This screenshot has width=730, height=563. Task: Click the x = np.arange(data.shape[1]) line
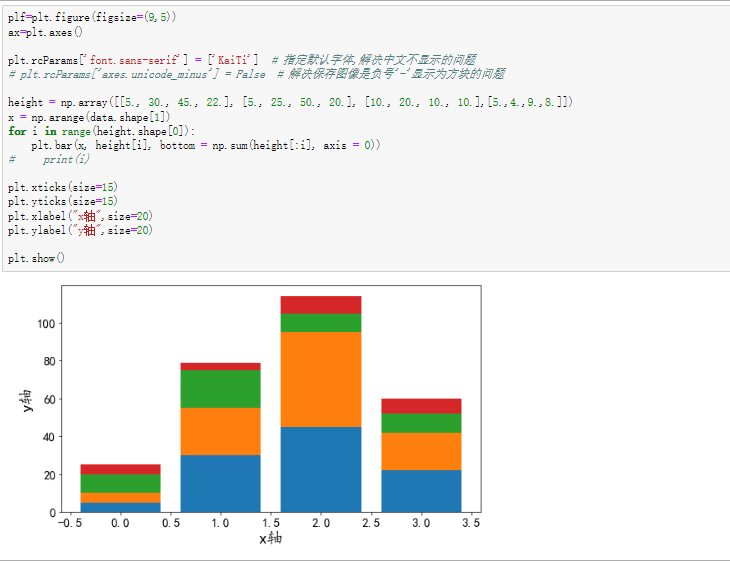(x=89, y=117)
